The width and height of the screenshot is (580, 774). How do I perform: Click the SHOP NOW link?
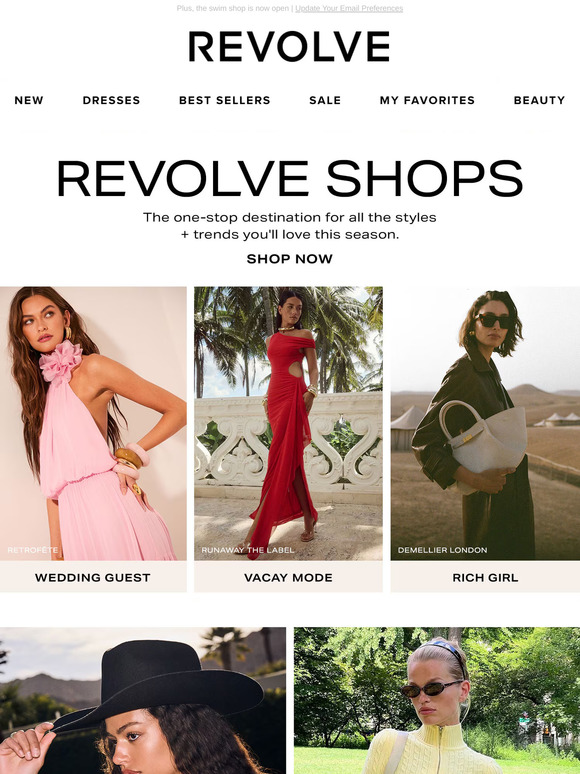coord(290,259)
